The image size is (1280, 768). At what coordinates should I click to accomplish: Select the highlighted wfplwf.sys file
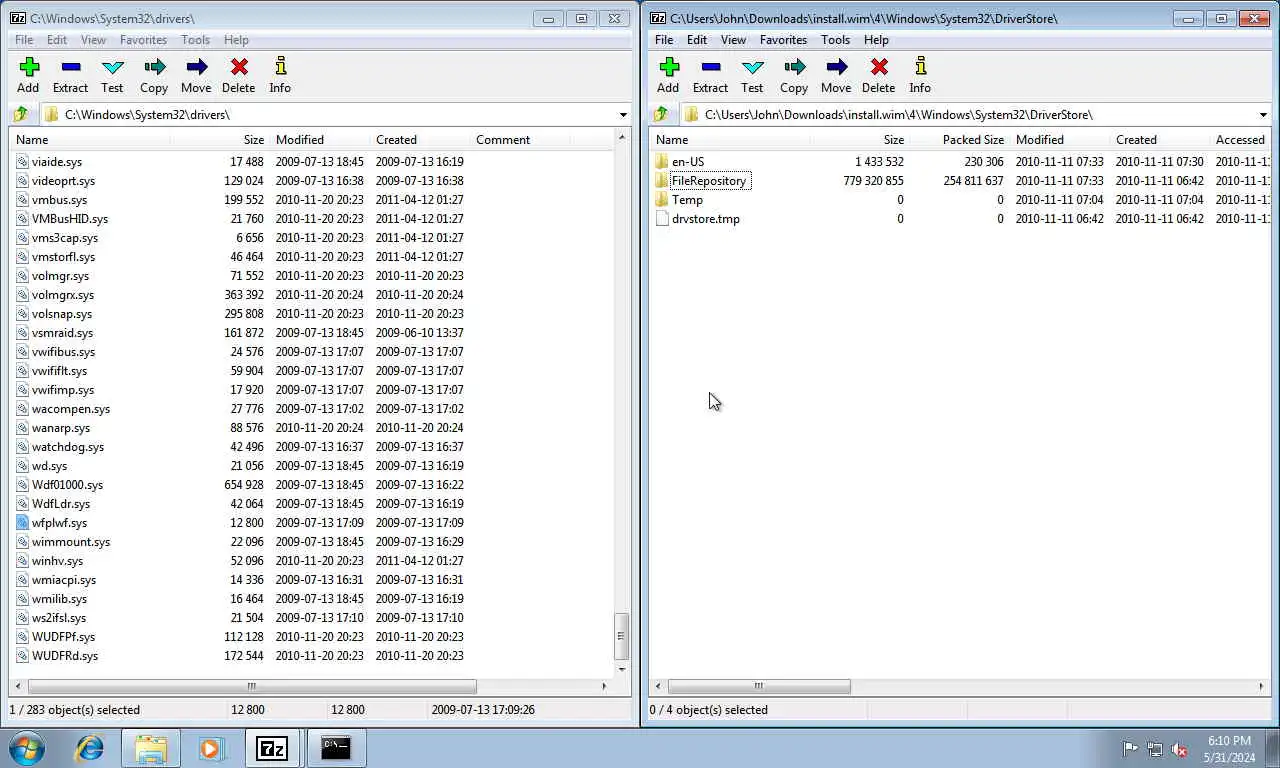click(x=59, y=523)
